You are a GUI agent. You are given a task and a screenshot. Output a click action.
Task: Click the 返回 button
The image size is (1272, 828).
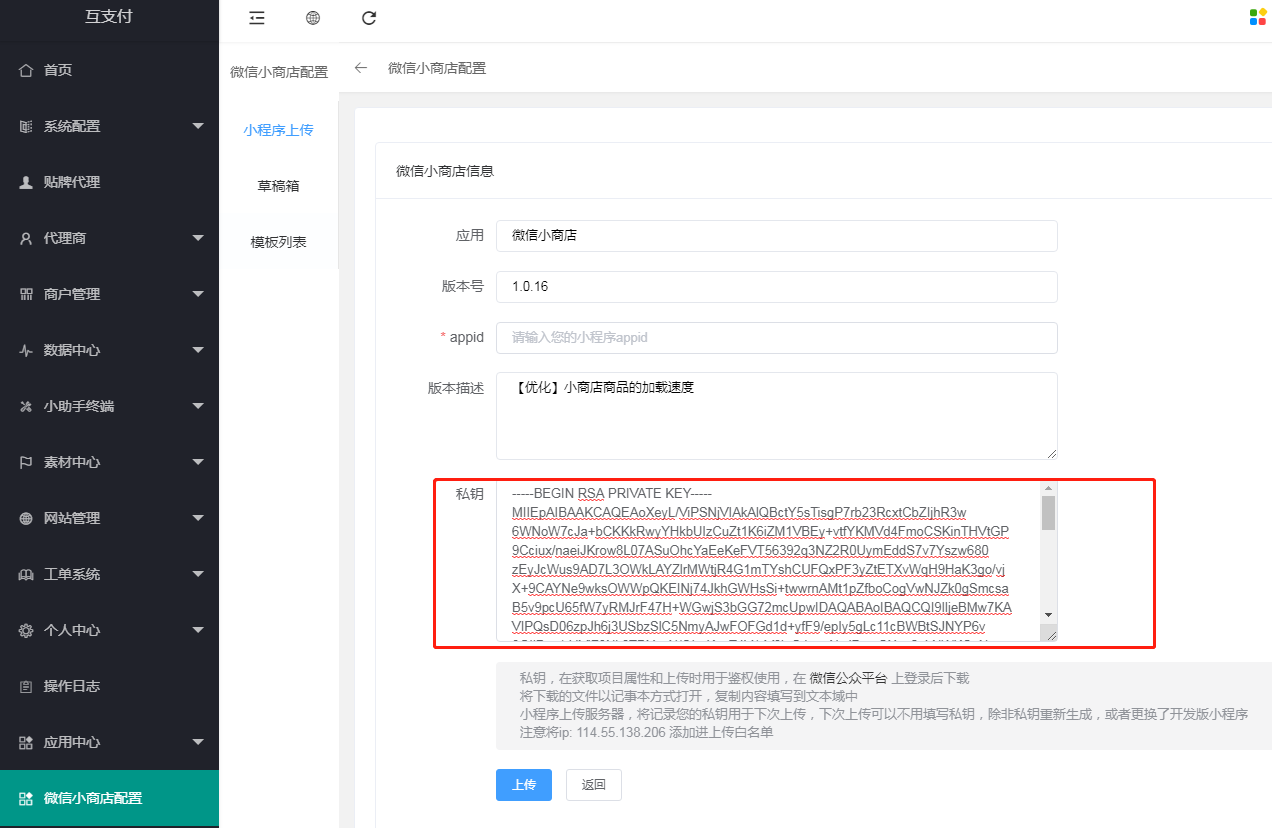coord(594,785)
